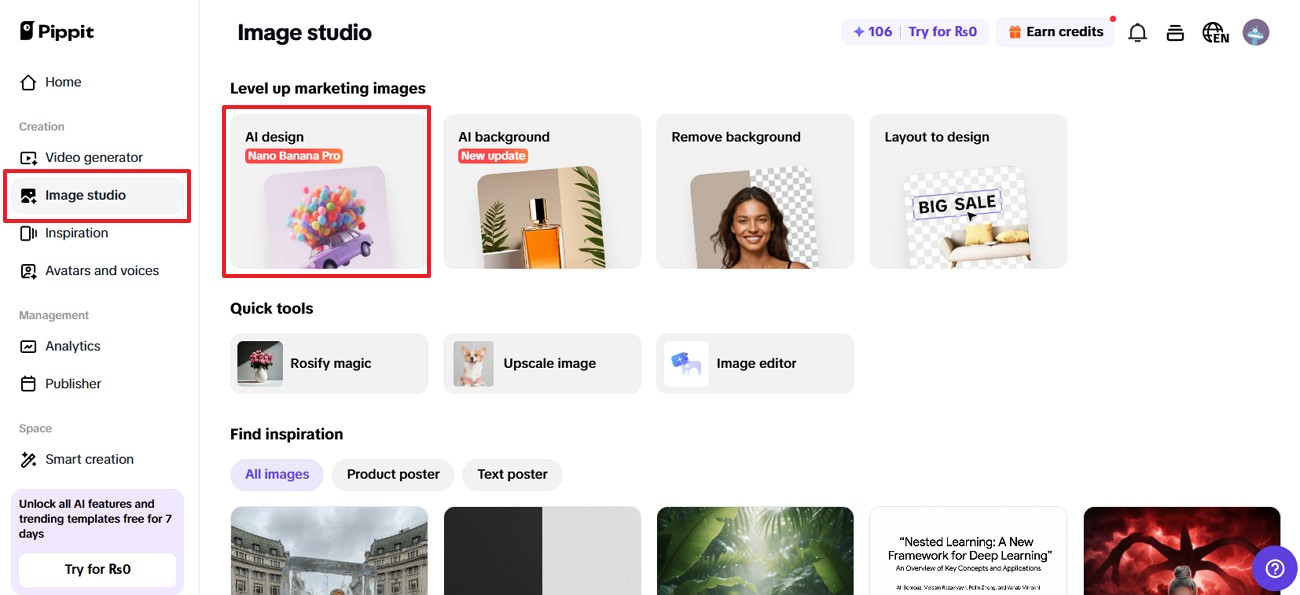Image resolution: width=1300 pixels, height=595 pixels.
Task: Open the EN language selector
Action: coord(1214,32)
